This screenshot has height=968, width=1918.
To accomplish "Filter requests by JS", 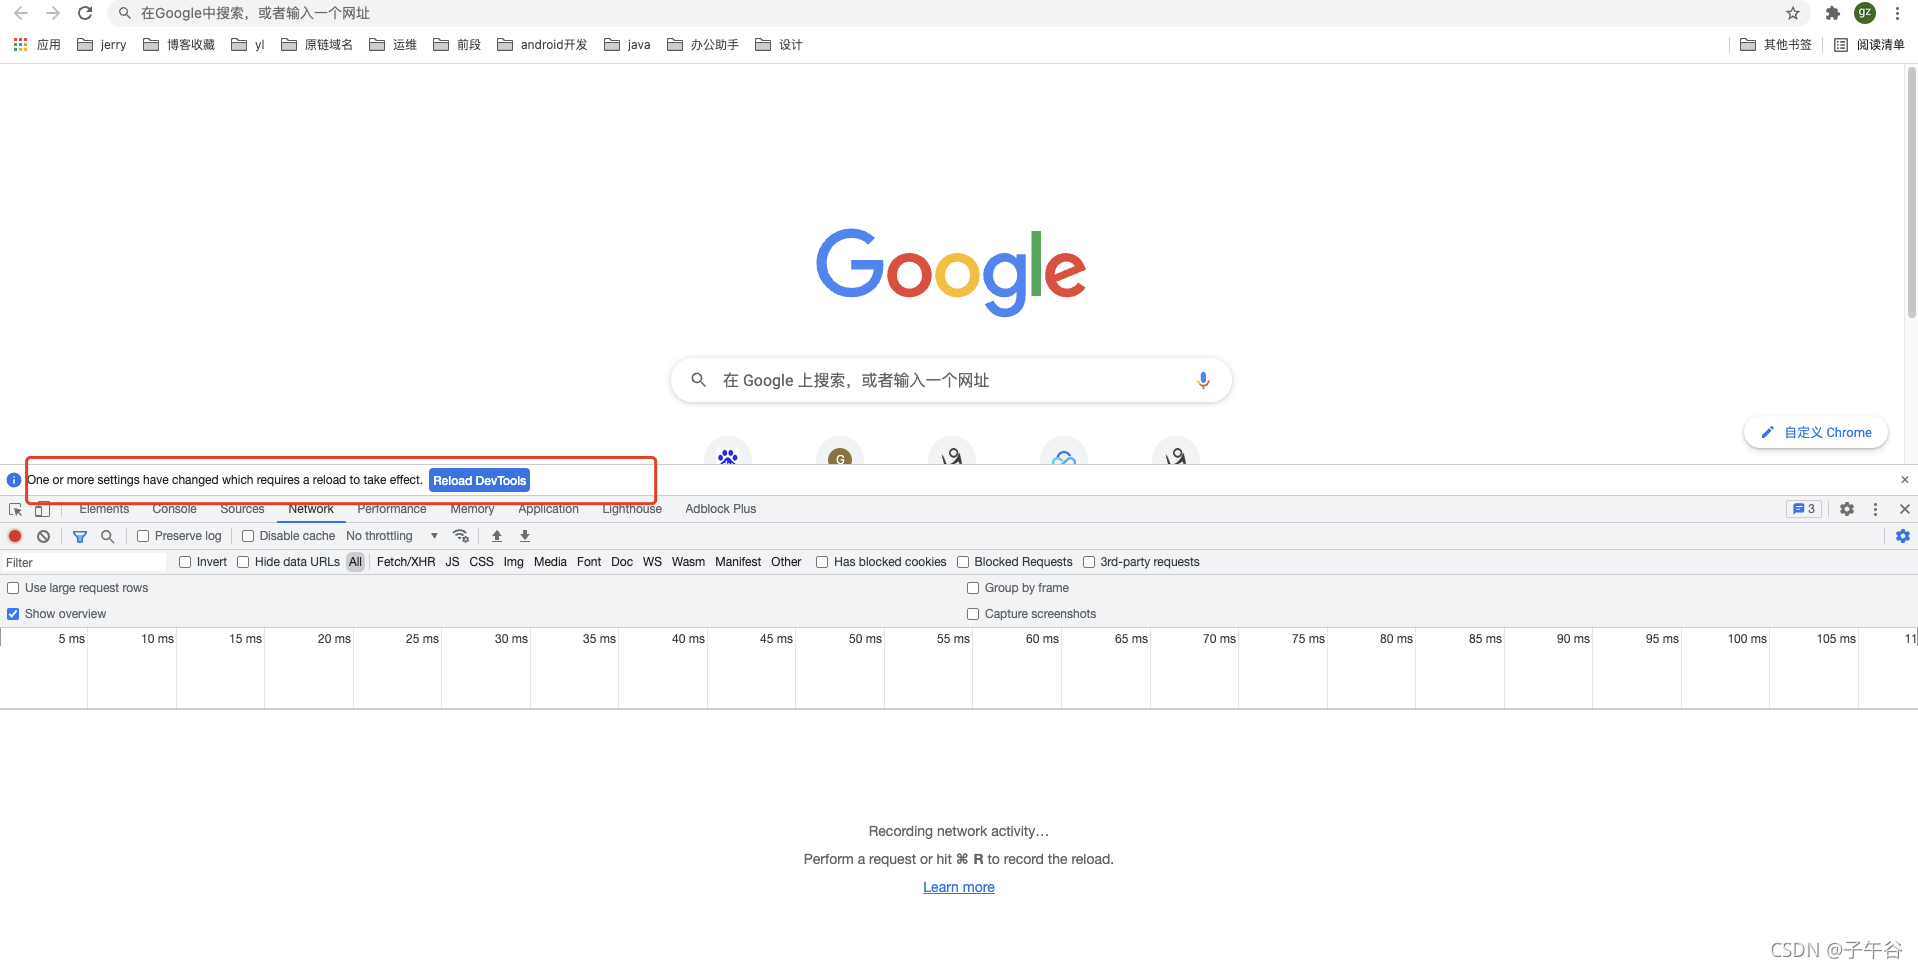I will (x=452, y=562).
